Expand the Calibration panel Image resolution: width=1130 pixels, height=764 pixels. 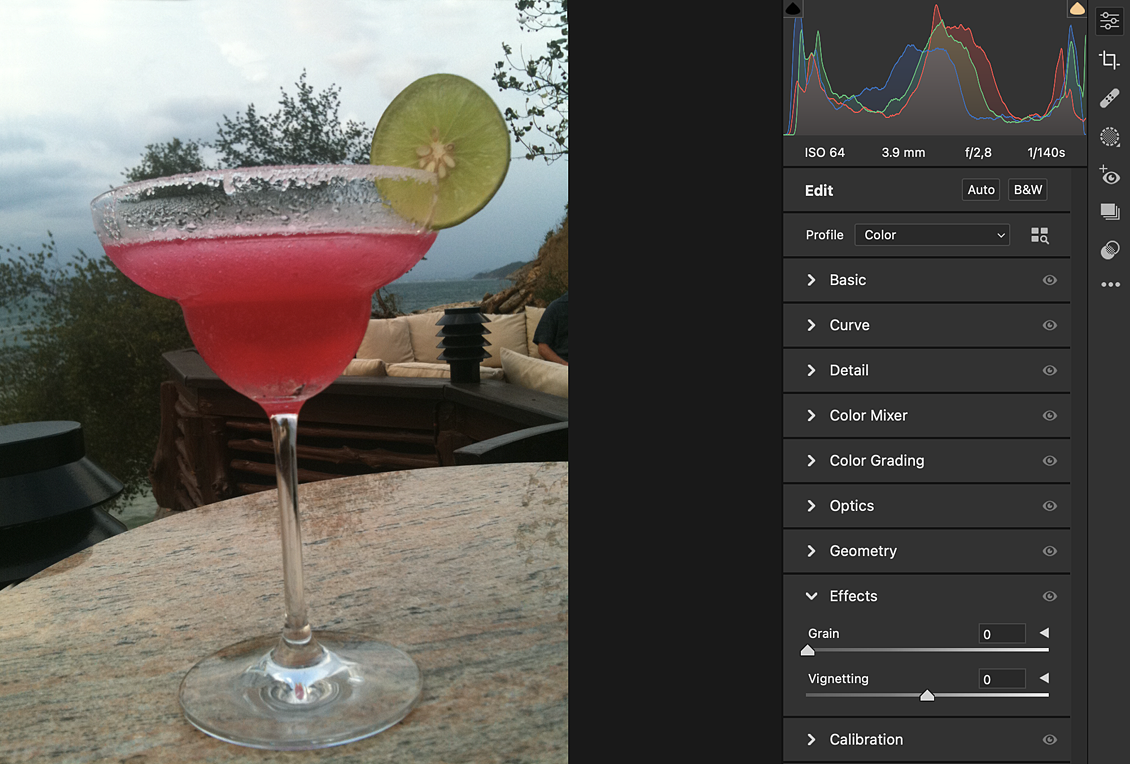pyautogui.click(x=811, y=739)
